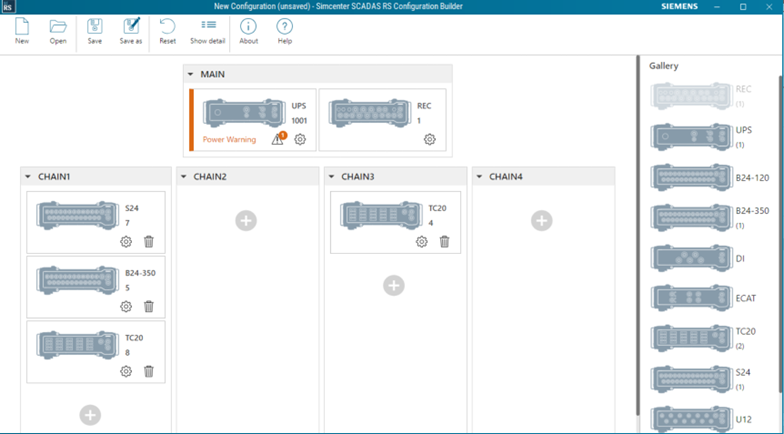
Task: Click the Power Warning triangle alert icon
Action: [278, 140]
